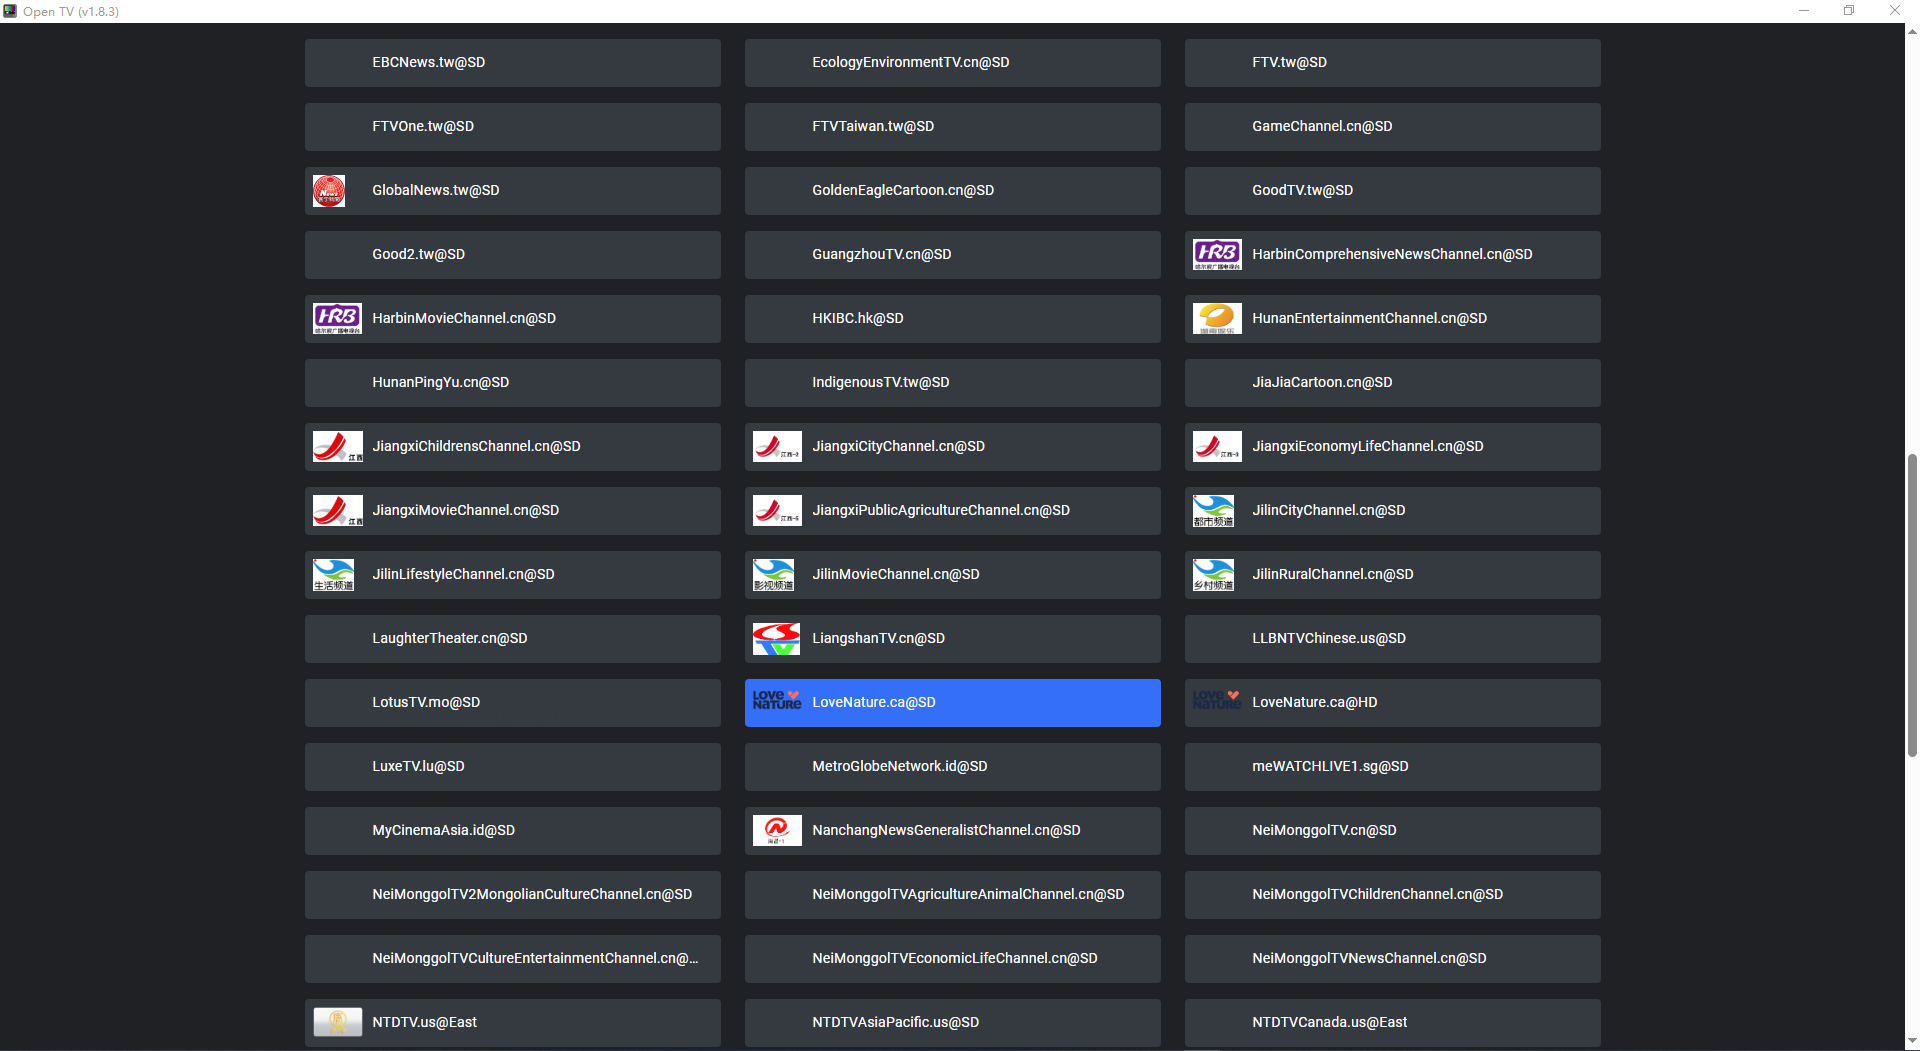The height and width of the screenshot is (1051, 1921).
Task: Play the LotusTV.mo@SD channel
Action: coord(512,703)
